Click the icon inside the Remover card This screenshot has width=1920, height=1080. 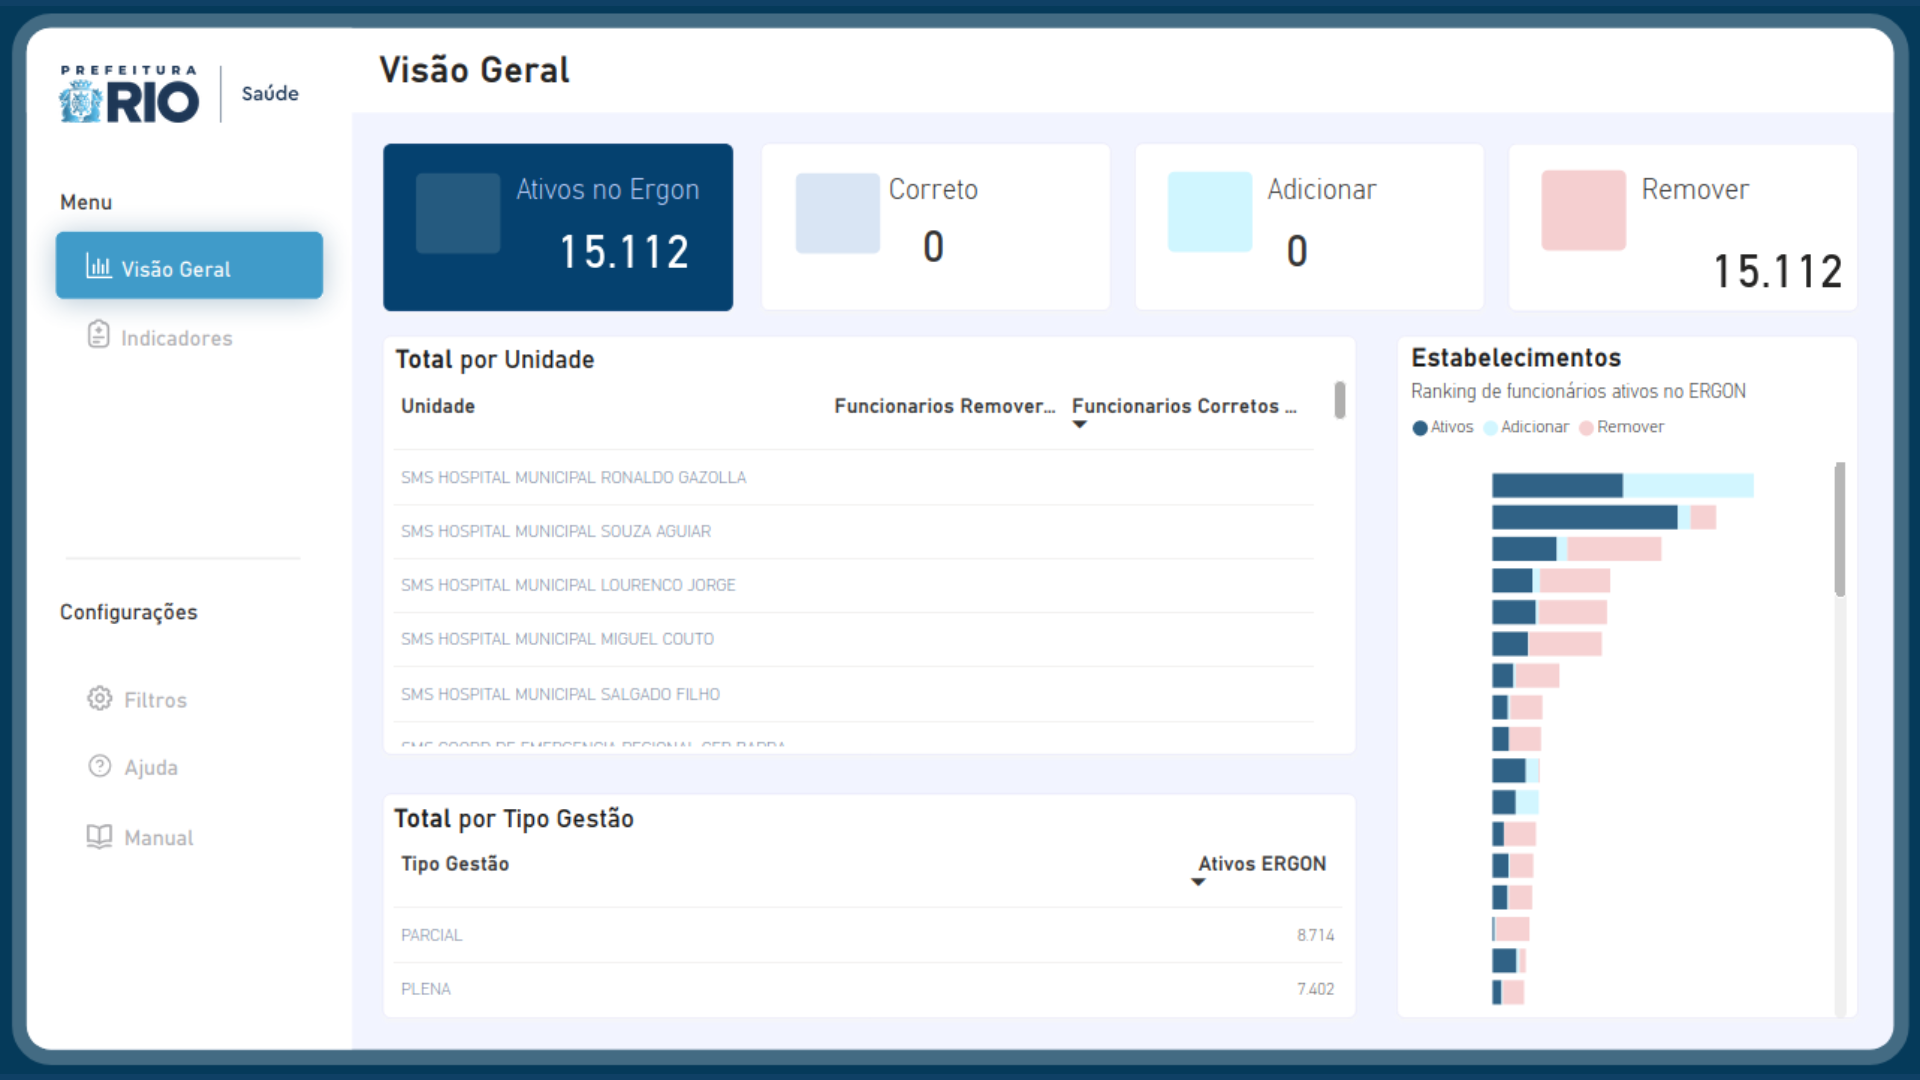tap(1584, 210)
